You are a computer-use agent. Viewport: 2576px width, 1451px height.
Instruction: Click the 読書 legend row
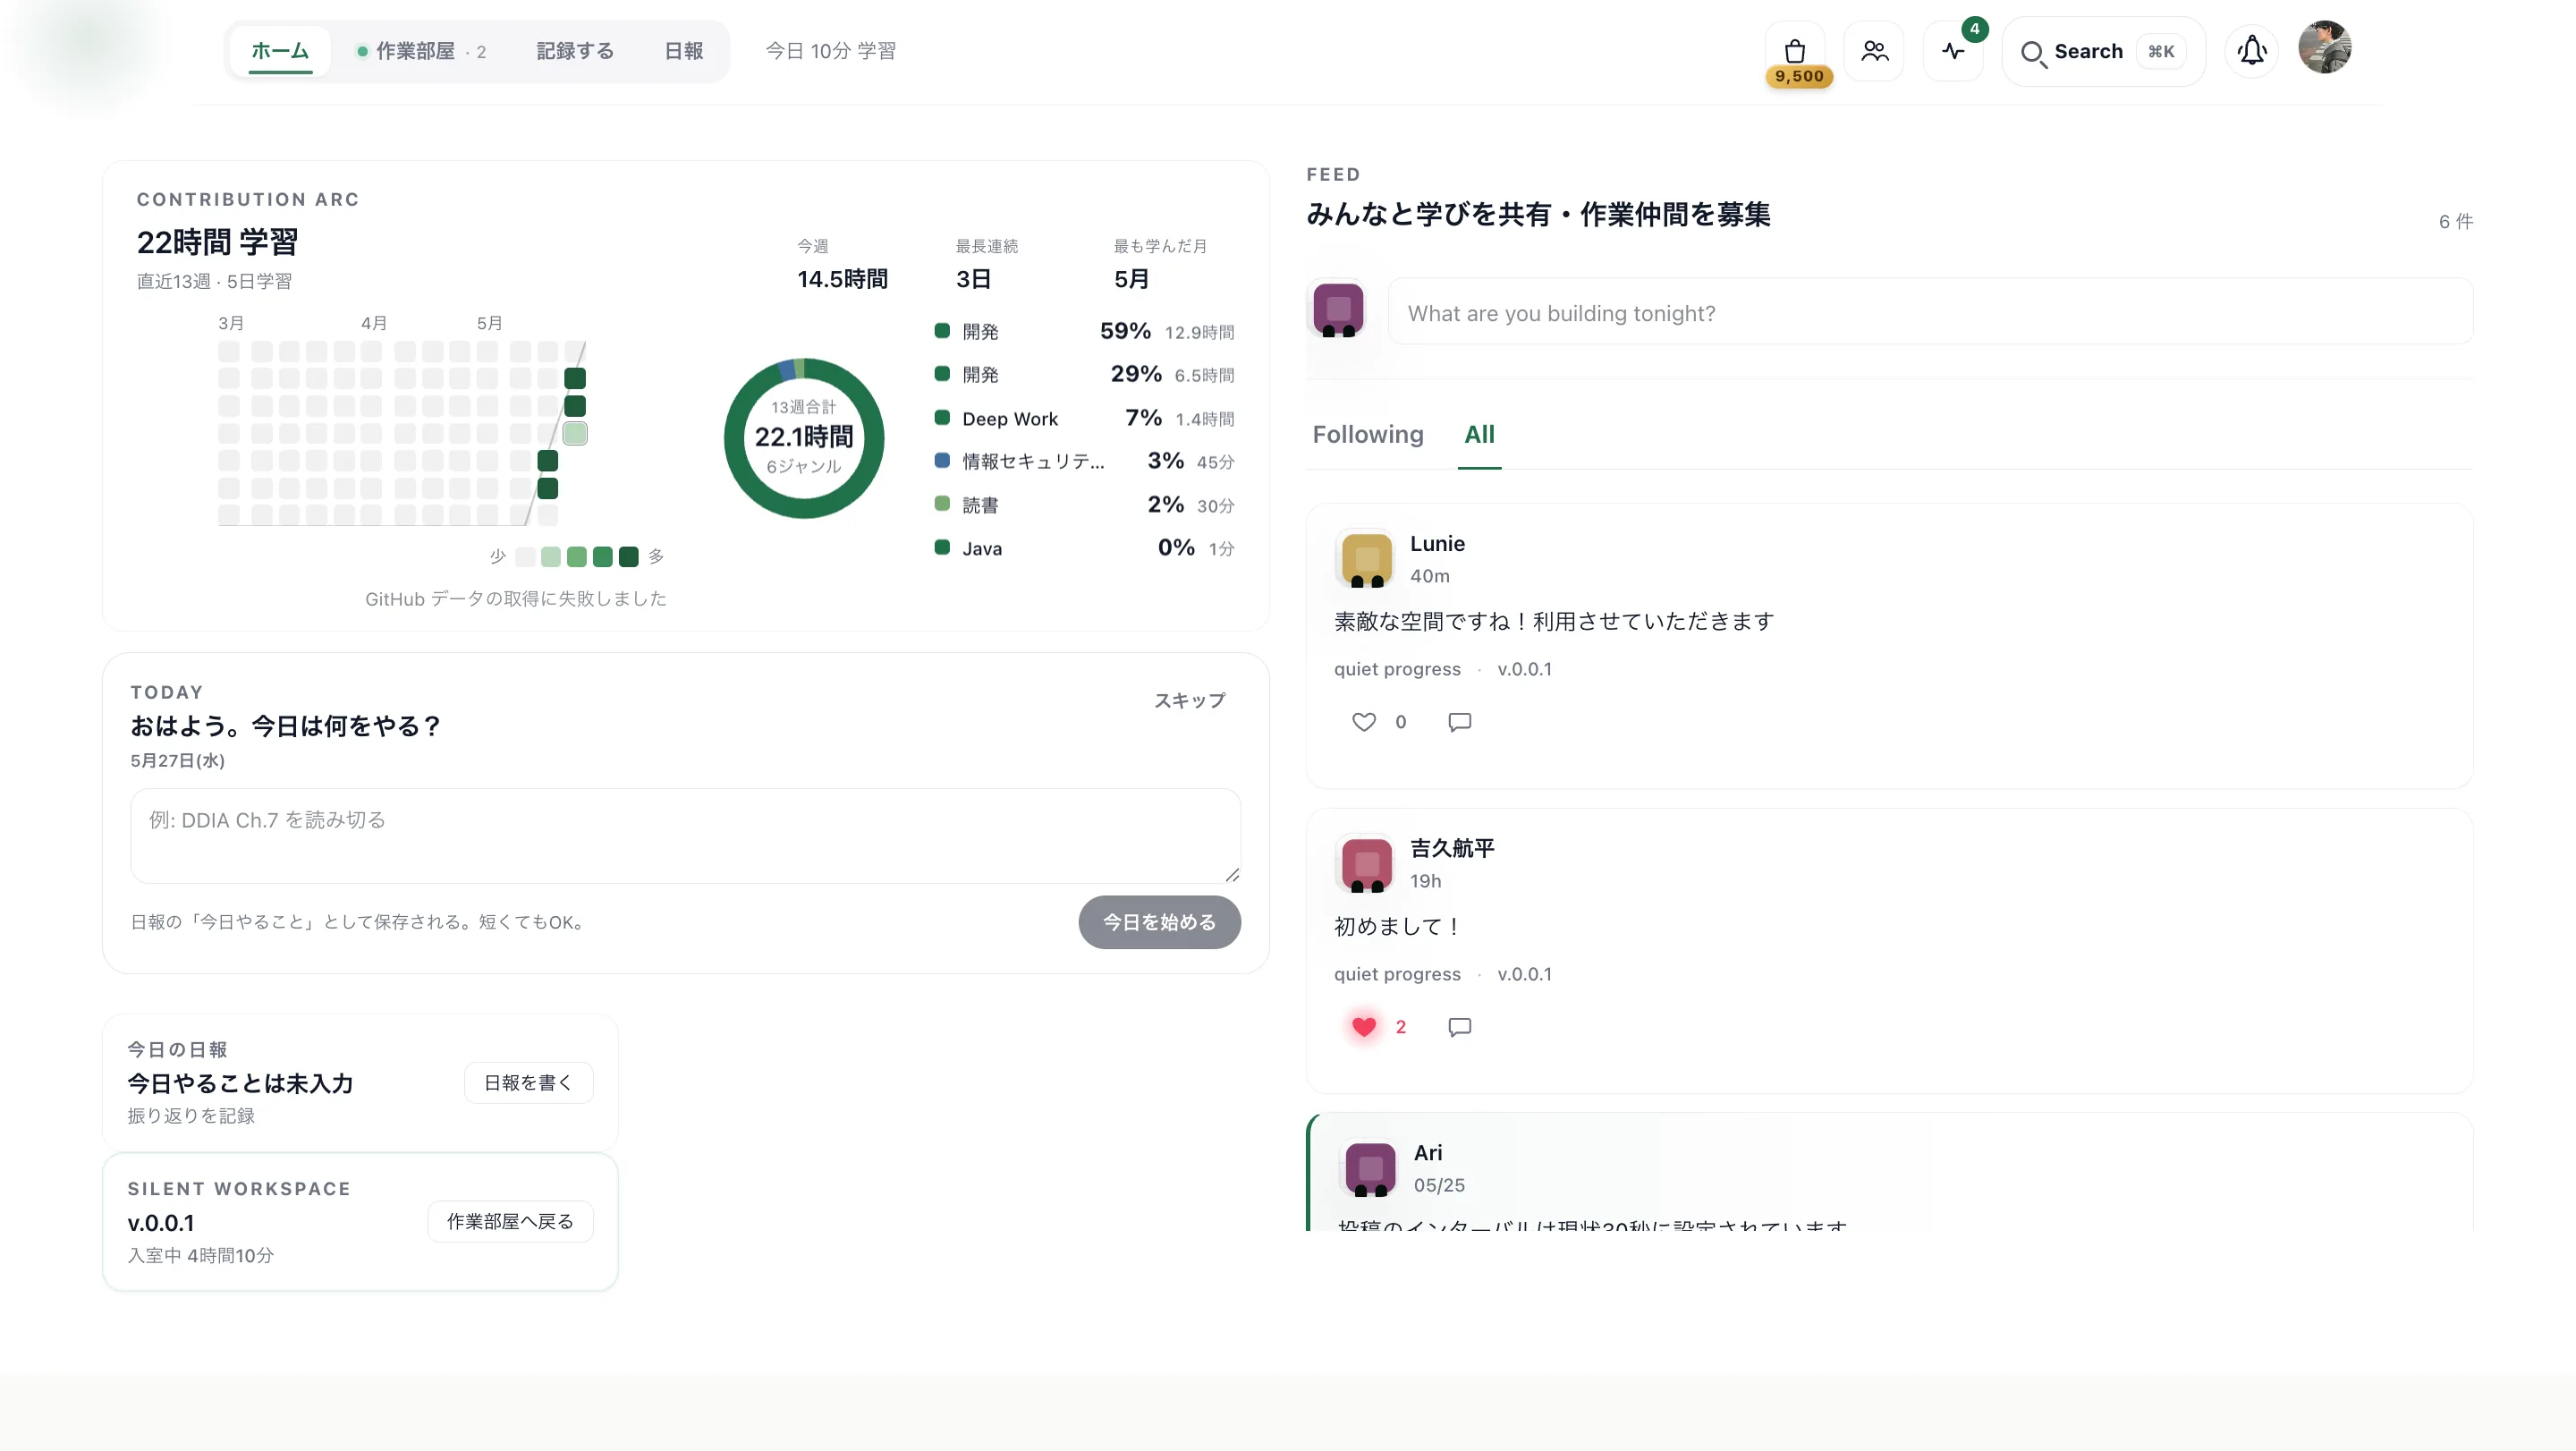(1084, 505)
